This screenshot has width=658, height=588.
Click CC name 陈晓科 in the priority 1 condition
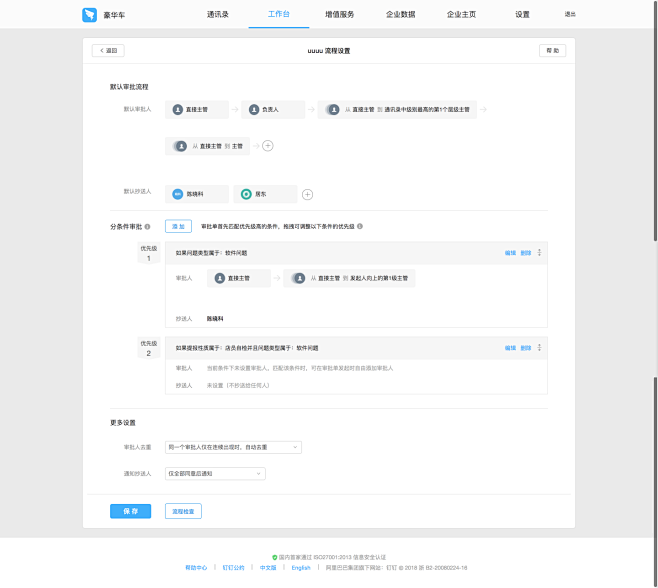pyautogui.click(x=215, y=319)
